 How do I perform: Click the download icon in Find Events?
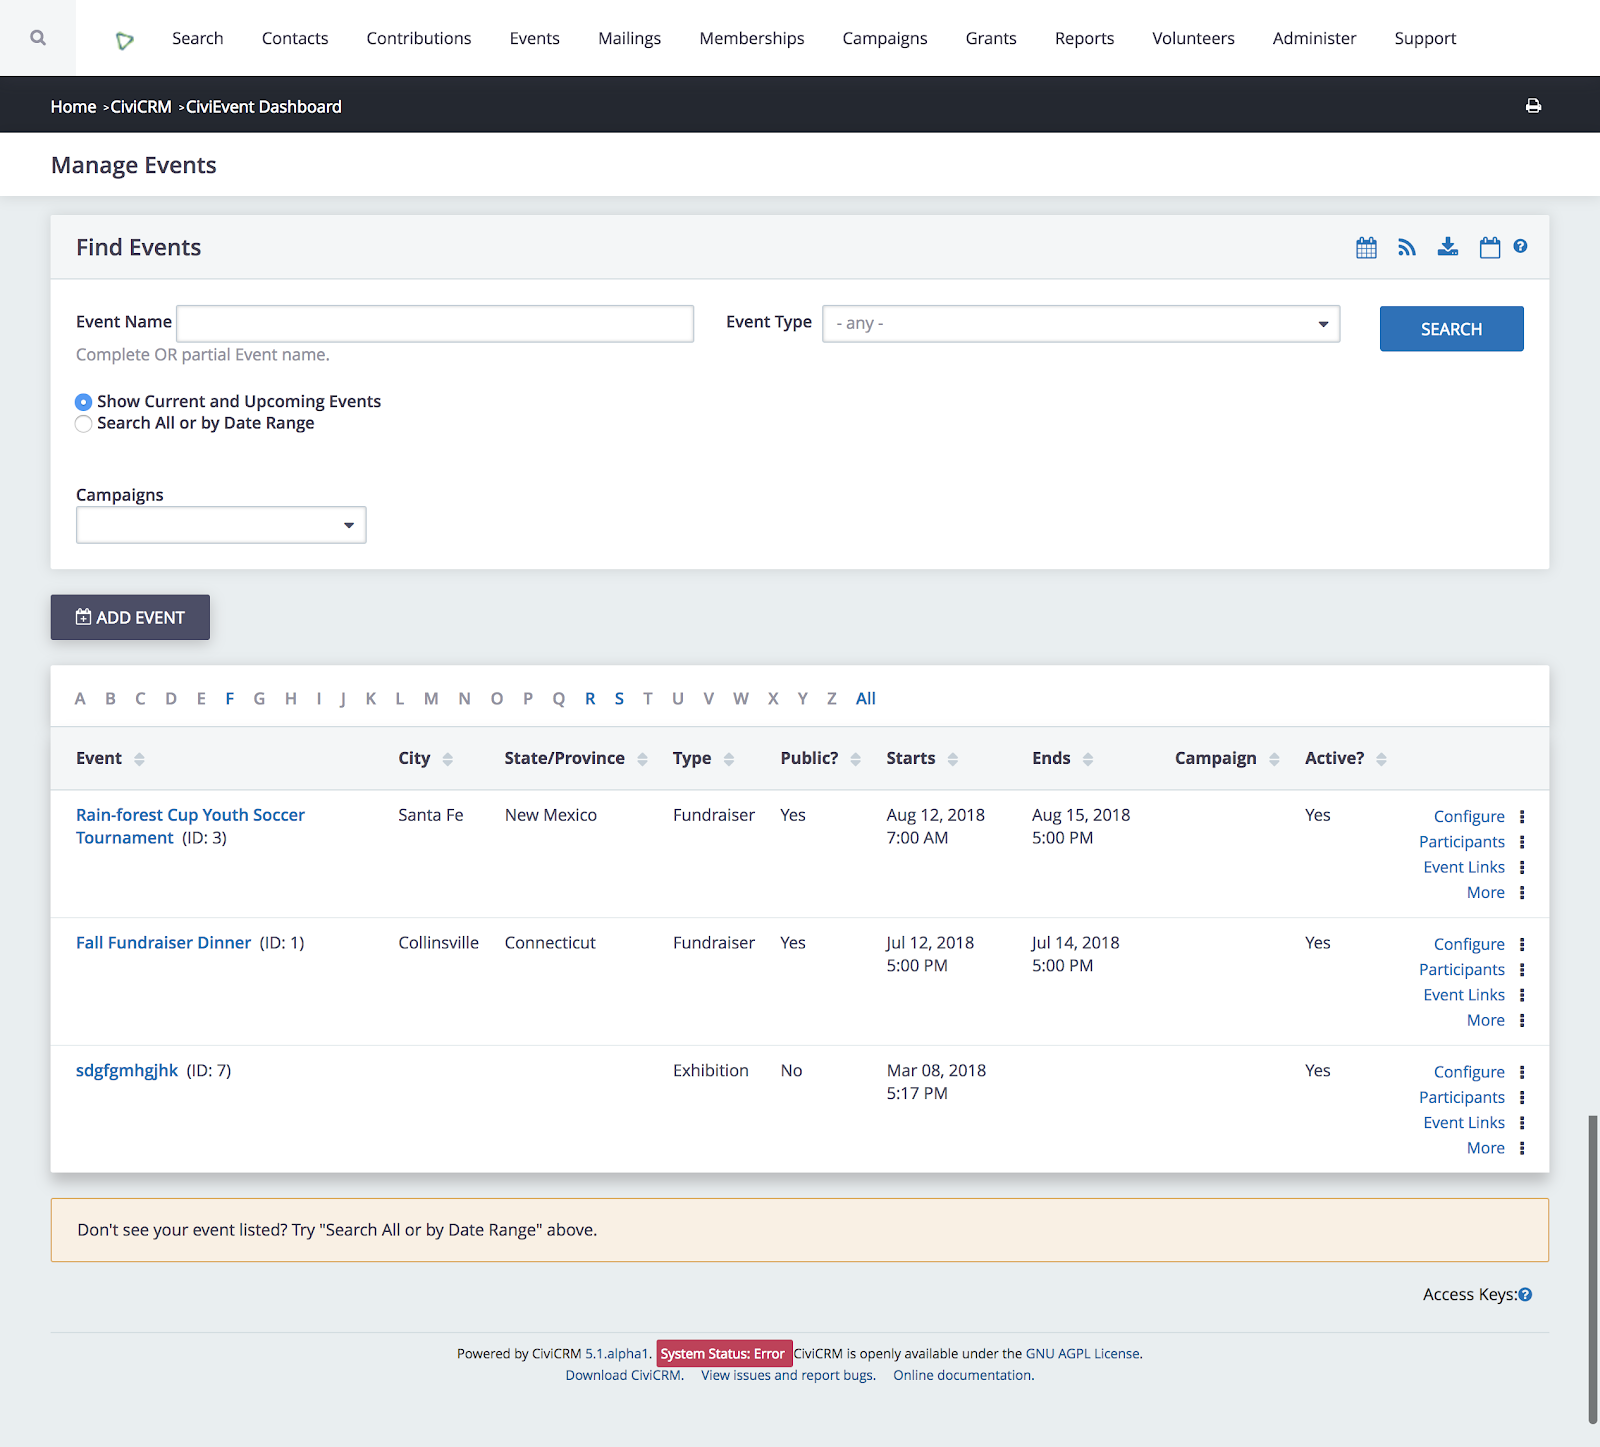click(x=1448, y=247)
